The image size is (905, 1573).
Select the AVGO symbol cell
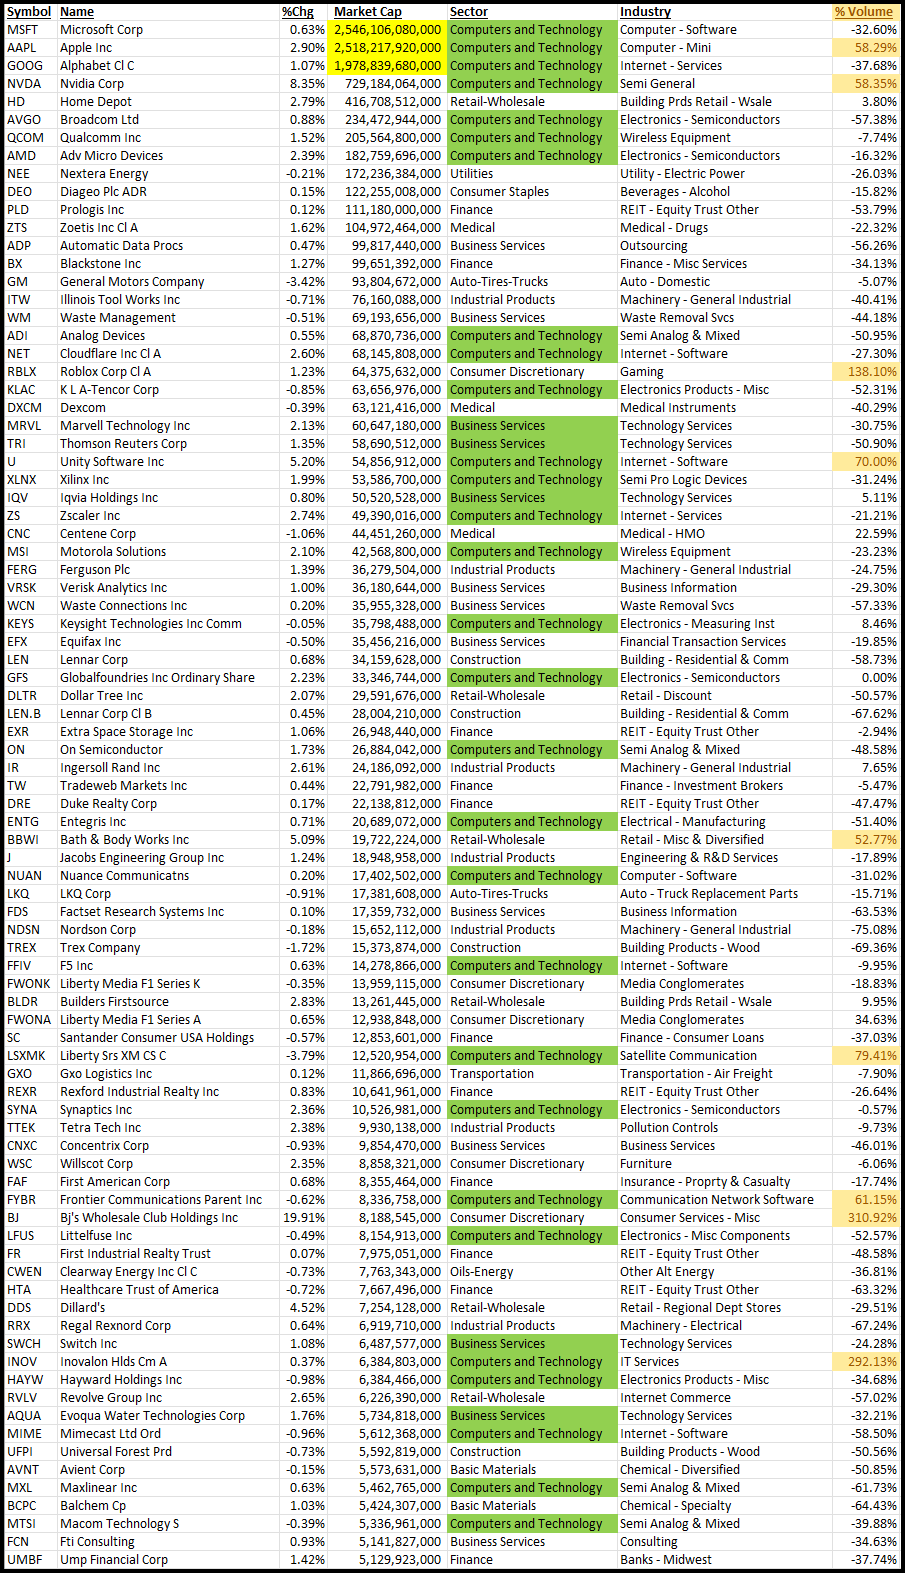(24, 120)
